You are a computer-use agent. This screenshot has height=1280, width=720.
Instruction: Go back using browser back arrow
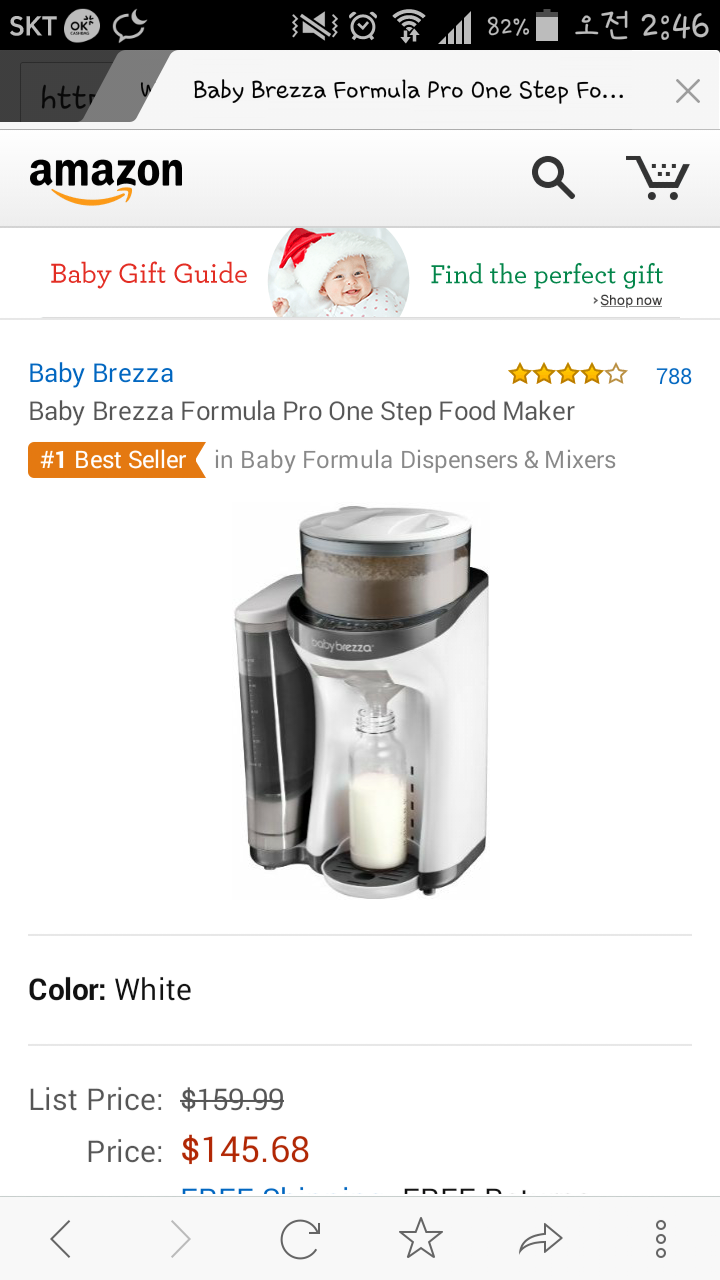point(61,1240)
